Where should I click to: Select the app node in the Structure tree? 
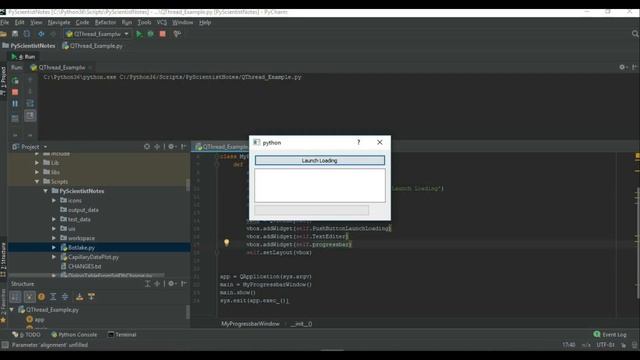[36, 320]
